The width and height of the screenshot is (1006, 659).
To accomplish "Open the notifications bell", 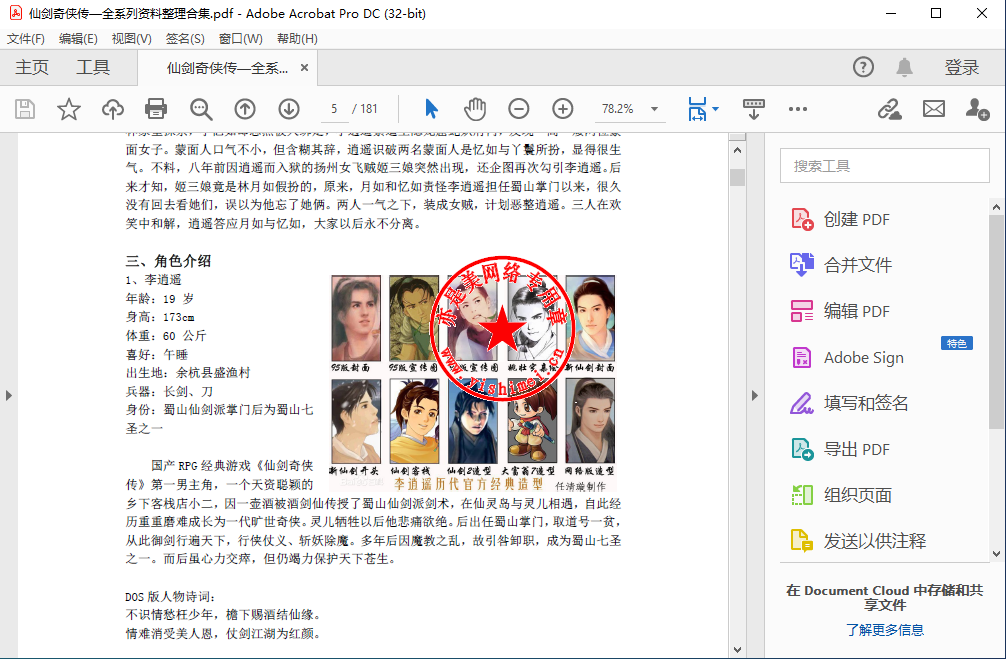I will pyautogui.click(x=905, y=67).
